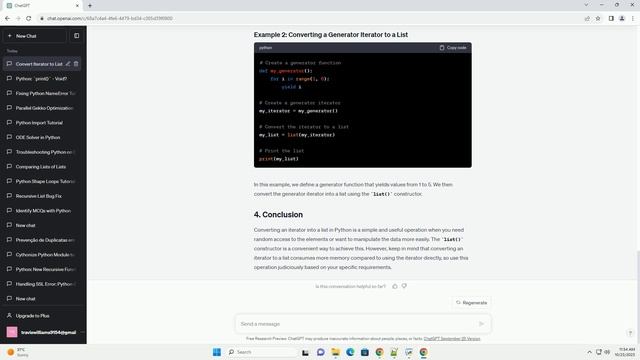Open a new browser tab with plus button
Viewport: 640px width, 360px height.
(x=90, y=6)
